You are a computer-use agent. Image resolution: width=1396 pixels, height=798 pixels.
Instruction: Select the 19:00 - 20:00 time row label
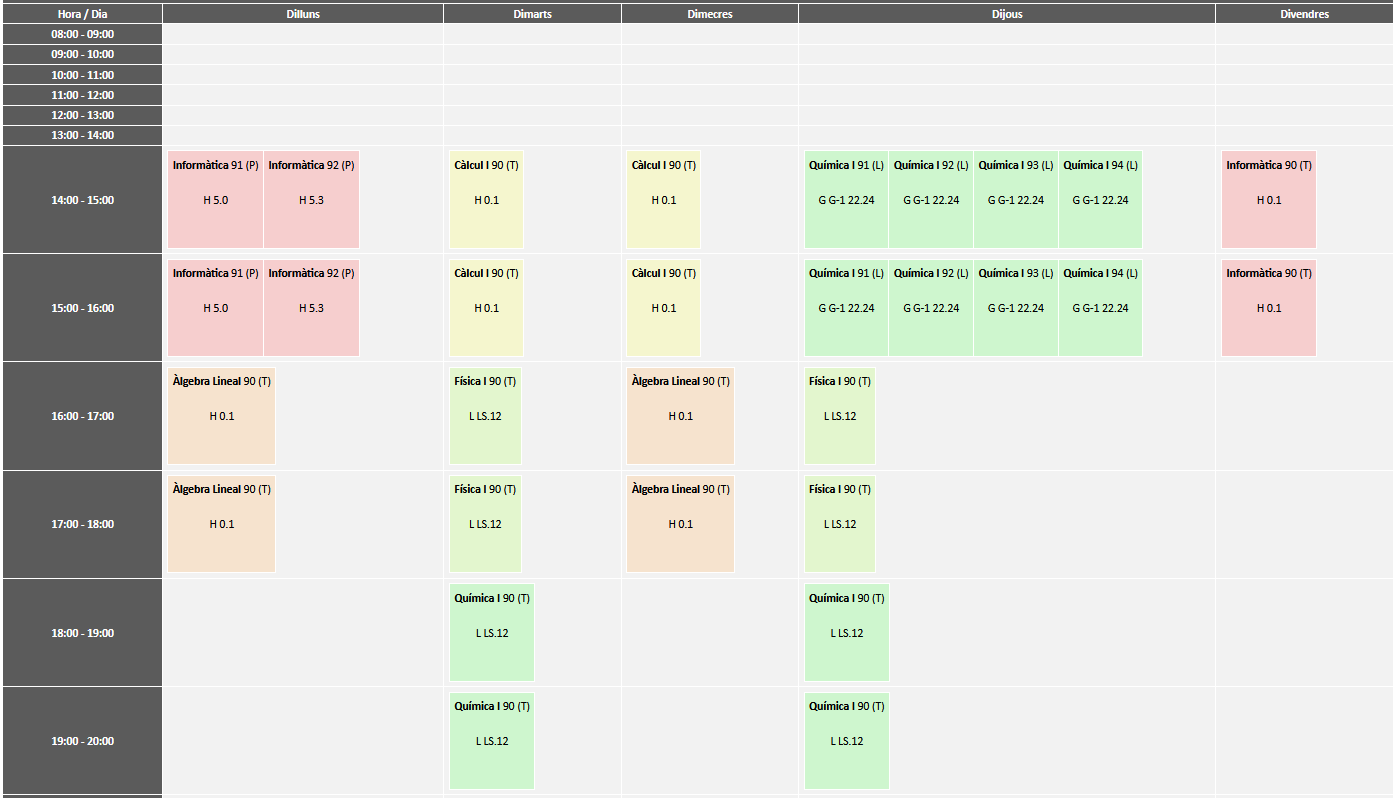82,741
